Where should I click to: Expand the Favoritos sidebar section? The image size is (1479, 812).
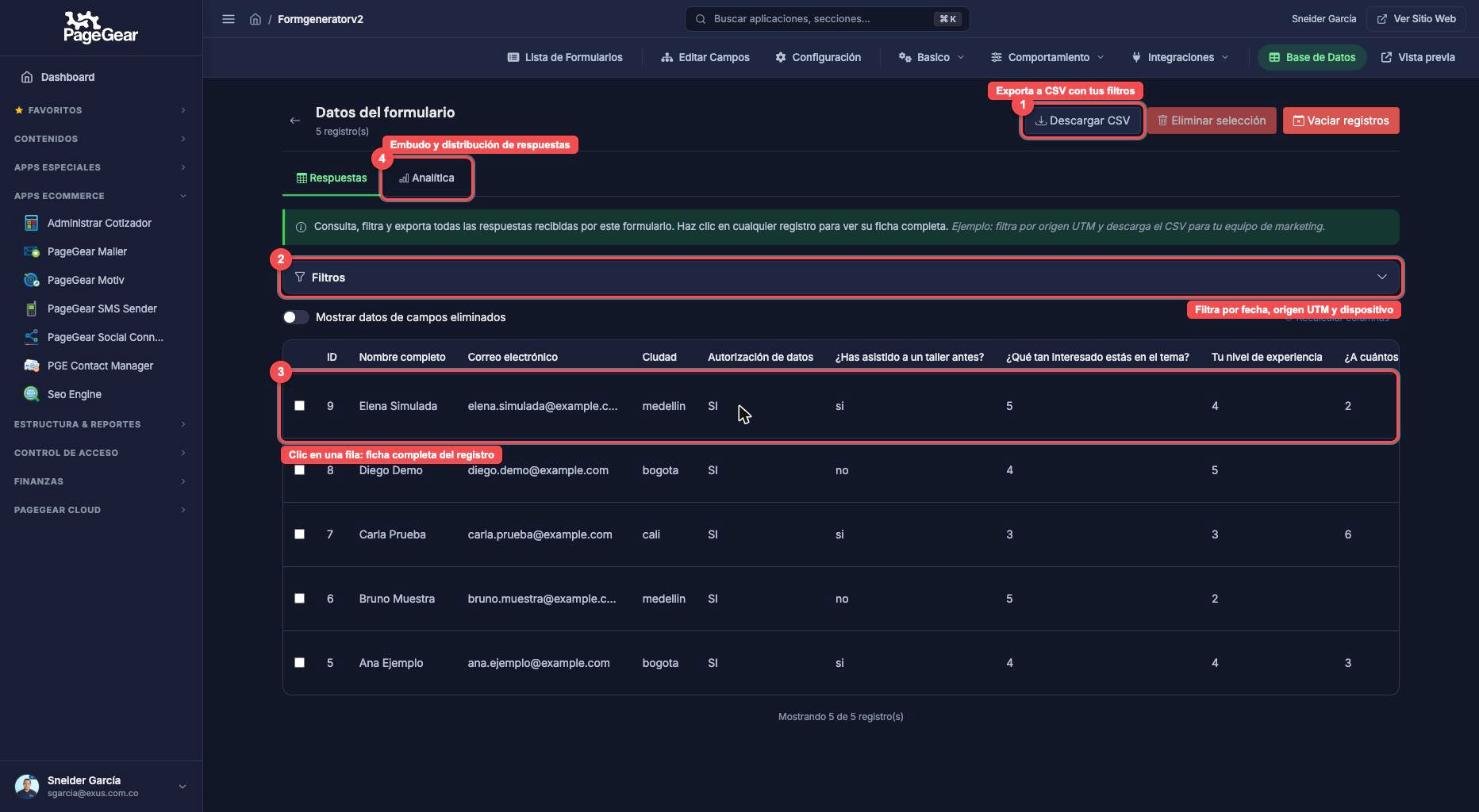point(101,110)
